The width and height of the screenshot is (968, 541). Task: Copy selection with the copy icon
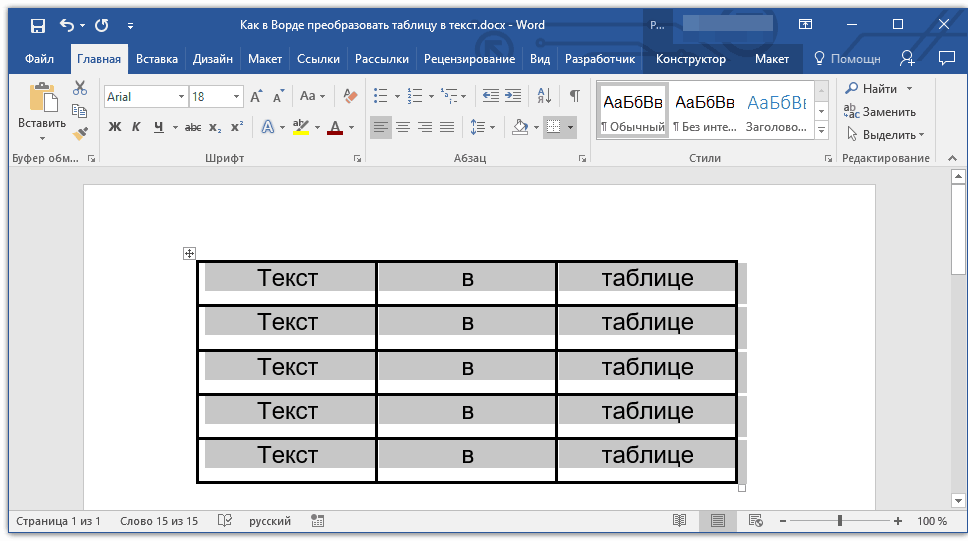[80, 111]
